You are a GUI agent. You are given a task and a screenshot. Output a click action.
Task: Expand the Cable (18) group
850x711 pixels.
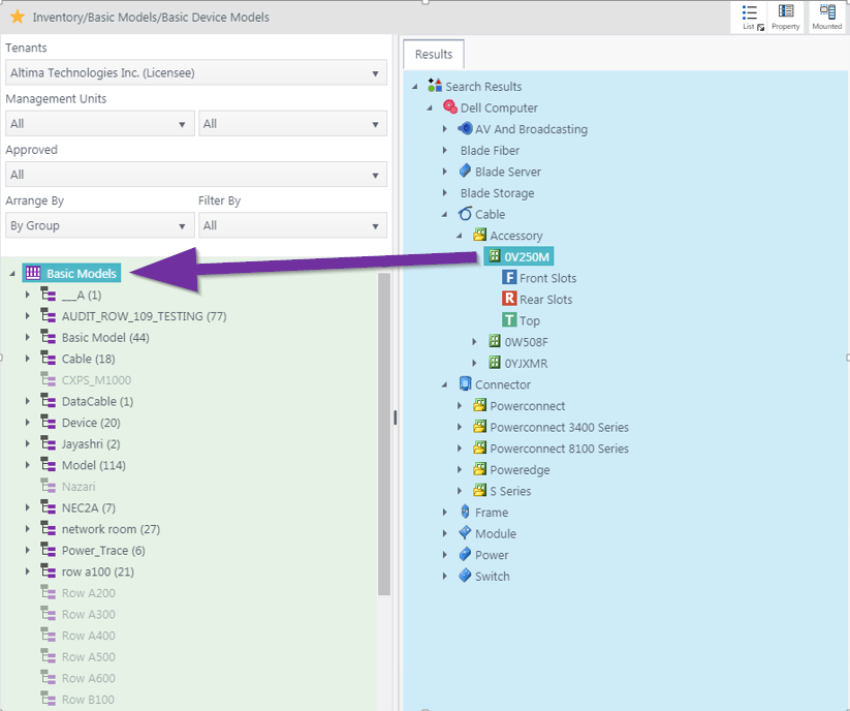(28, 358)
